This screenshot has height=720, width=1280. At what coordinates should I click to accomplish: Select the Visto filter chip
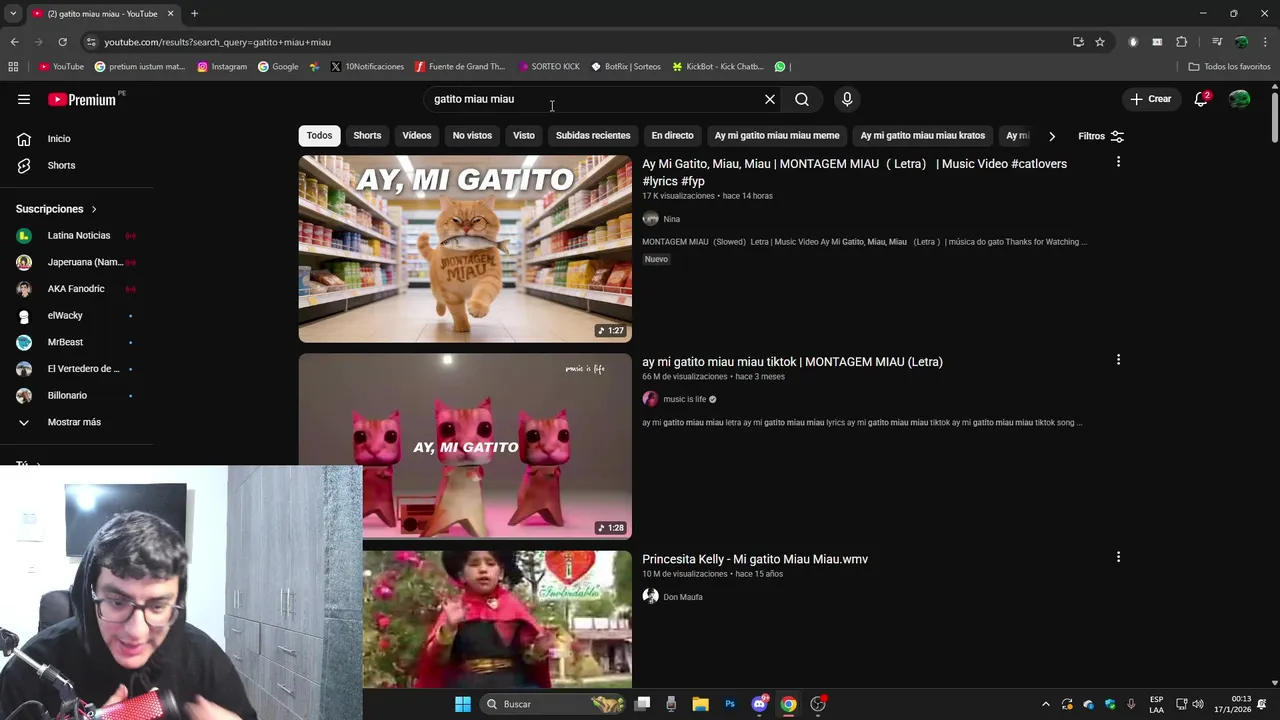pyautogui.click(x=524, y=136)
